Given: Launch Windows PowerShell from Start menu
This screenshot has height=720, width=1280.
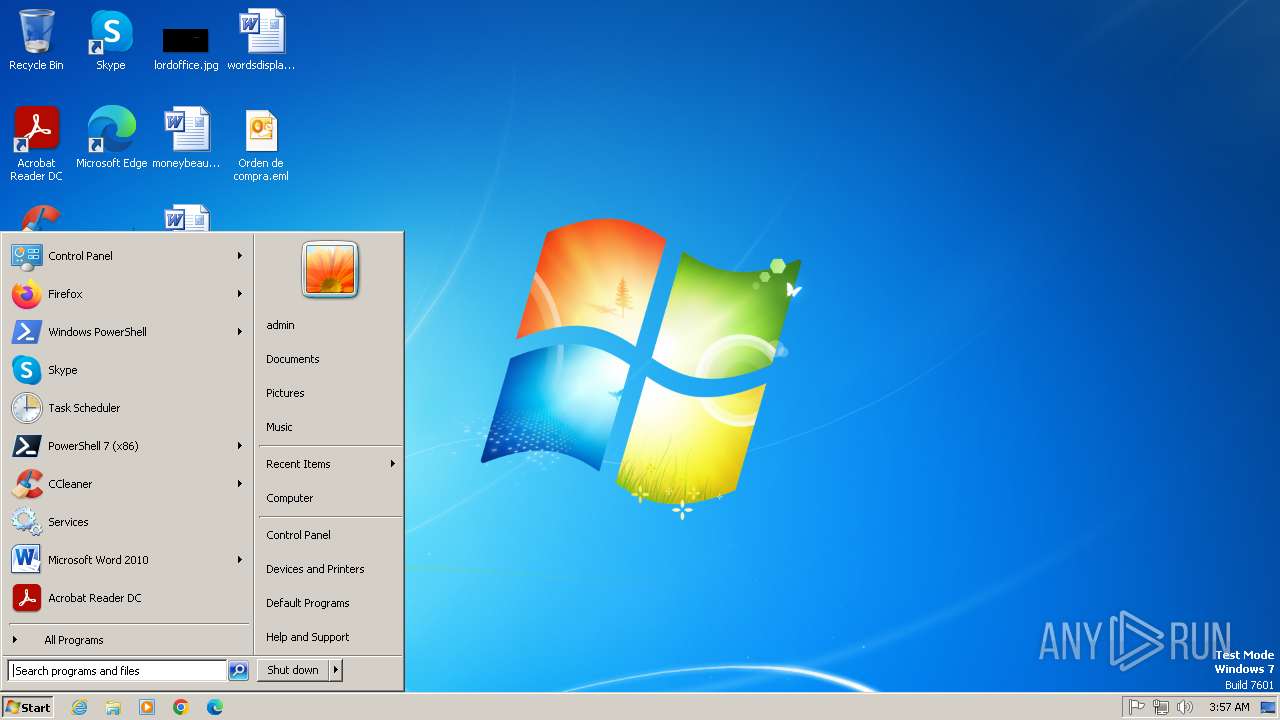Looking at the screenshot, I should (x=128, y=332).
